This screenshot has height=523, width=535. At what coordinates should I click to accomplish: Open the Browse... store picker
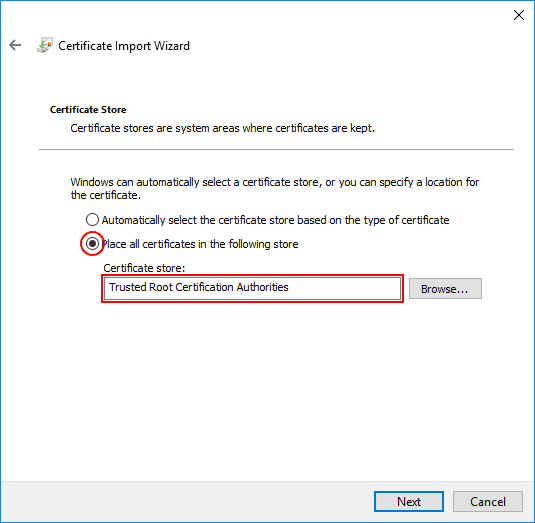445,289
